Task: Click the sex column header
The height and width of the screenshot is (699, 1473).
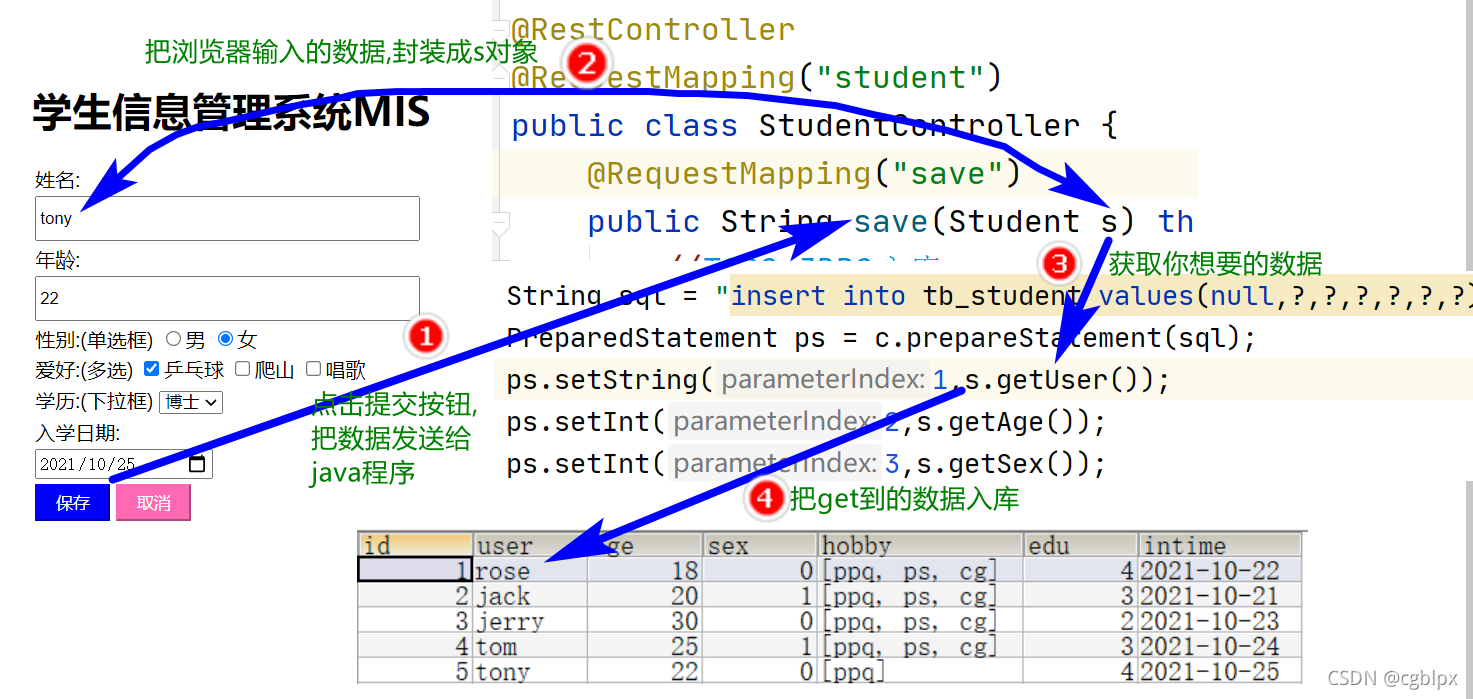Action: click(x=761, y=545)
